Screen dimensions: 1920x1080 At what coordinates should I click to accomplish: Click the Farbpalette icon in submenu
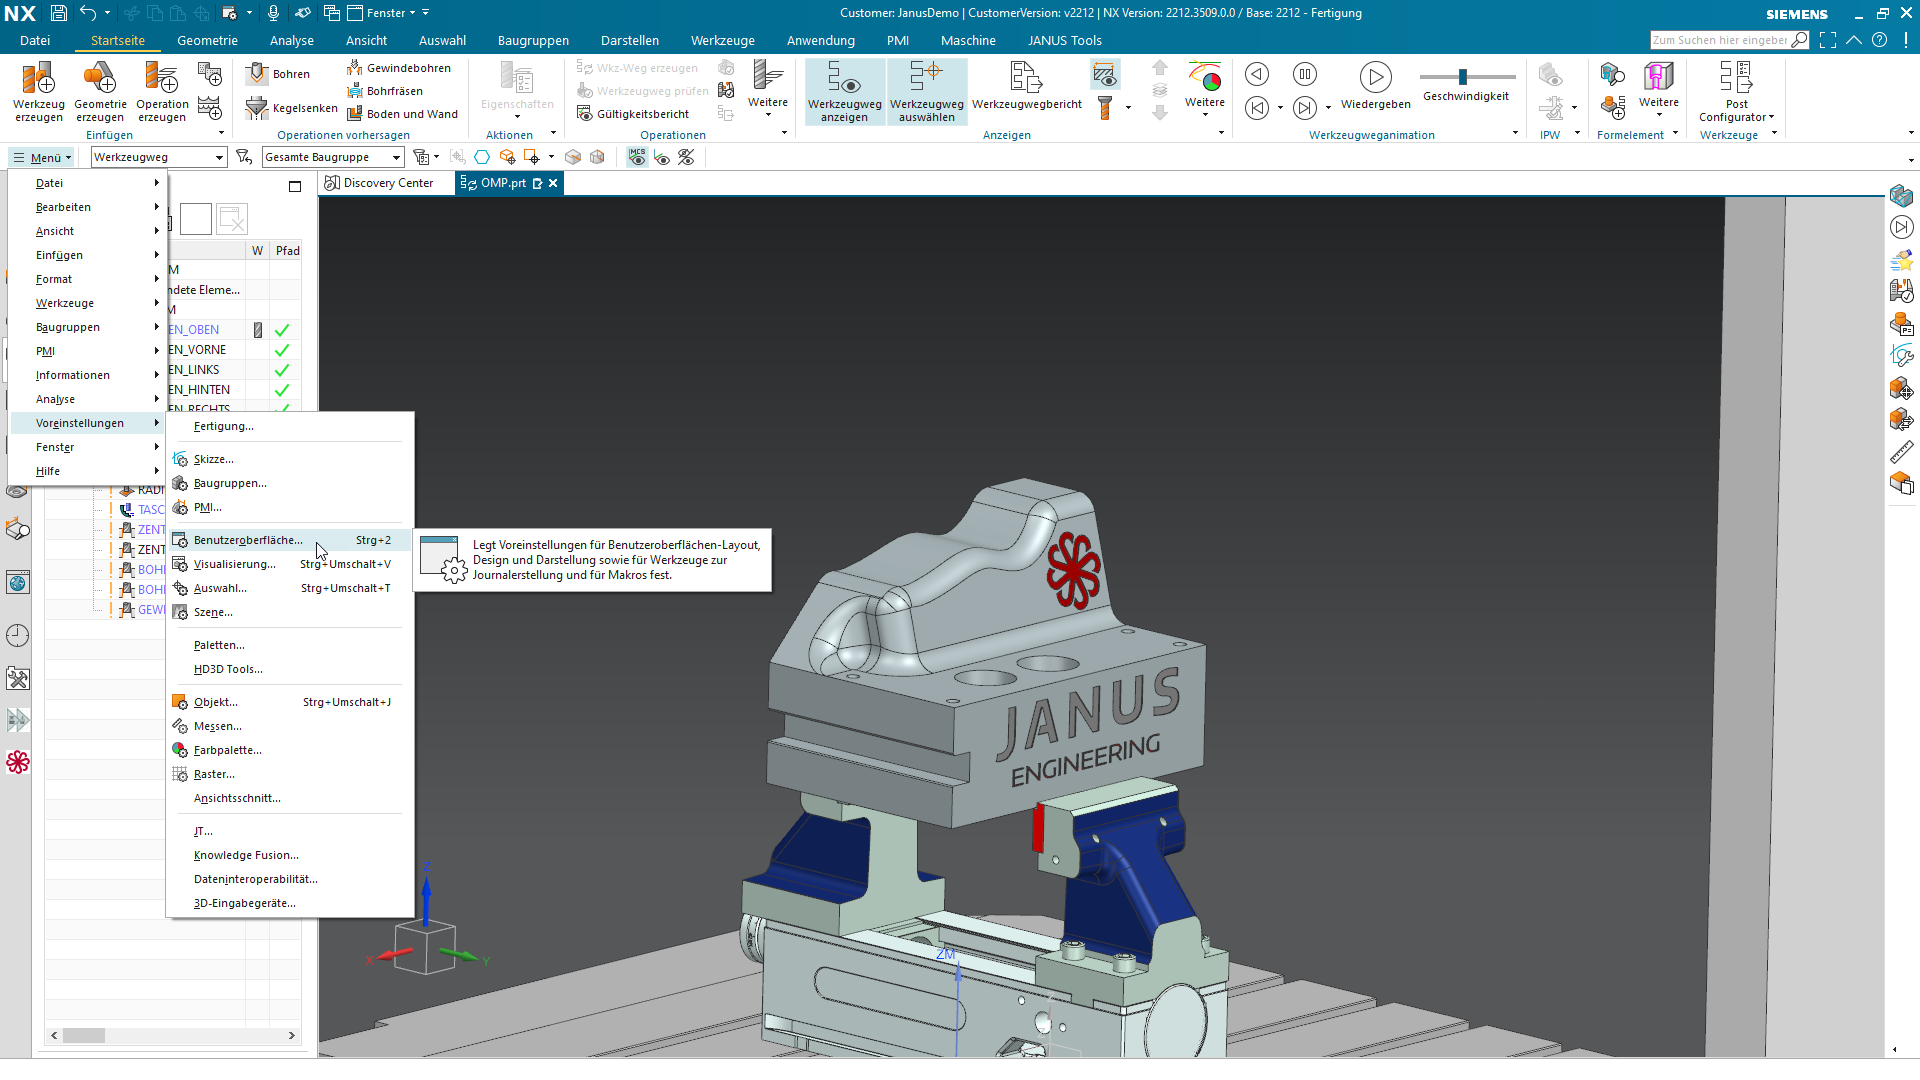click(x=180, y=750)
